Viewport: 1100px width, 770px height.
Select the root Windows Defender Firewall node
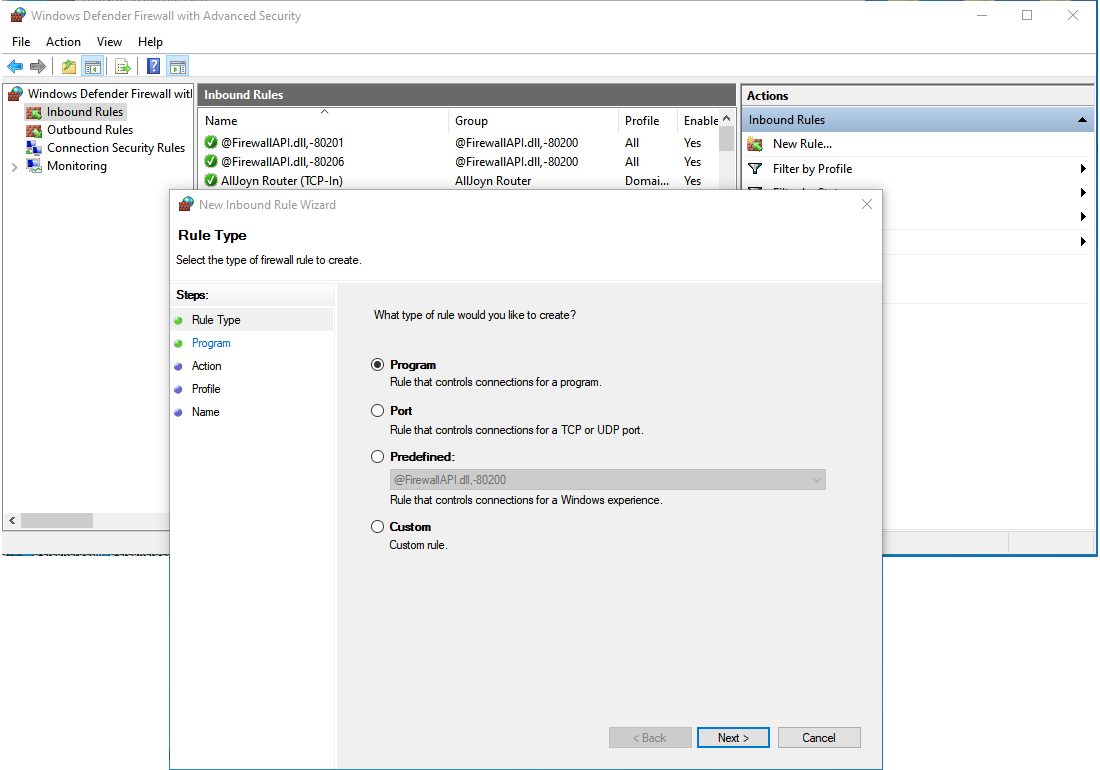109,94
